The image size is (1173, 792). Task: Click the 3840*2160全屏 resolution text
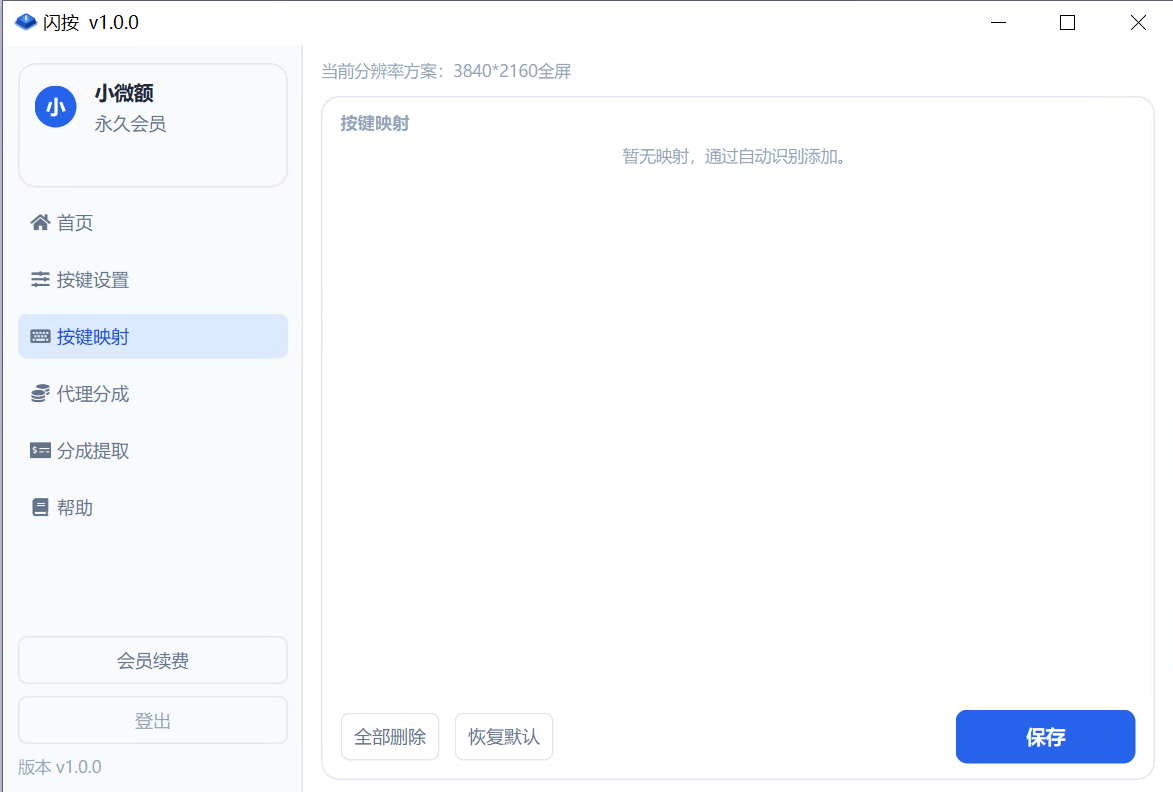click(512, 71)
